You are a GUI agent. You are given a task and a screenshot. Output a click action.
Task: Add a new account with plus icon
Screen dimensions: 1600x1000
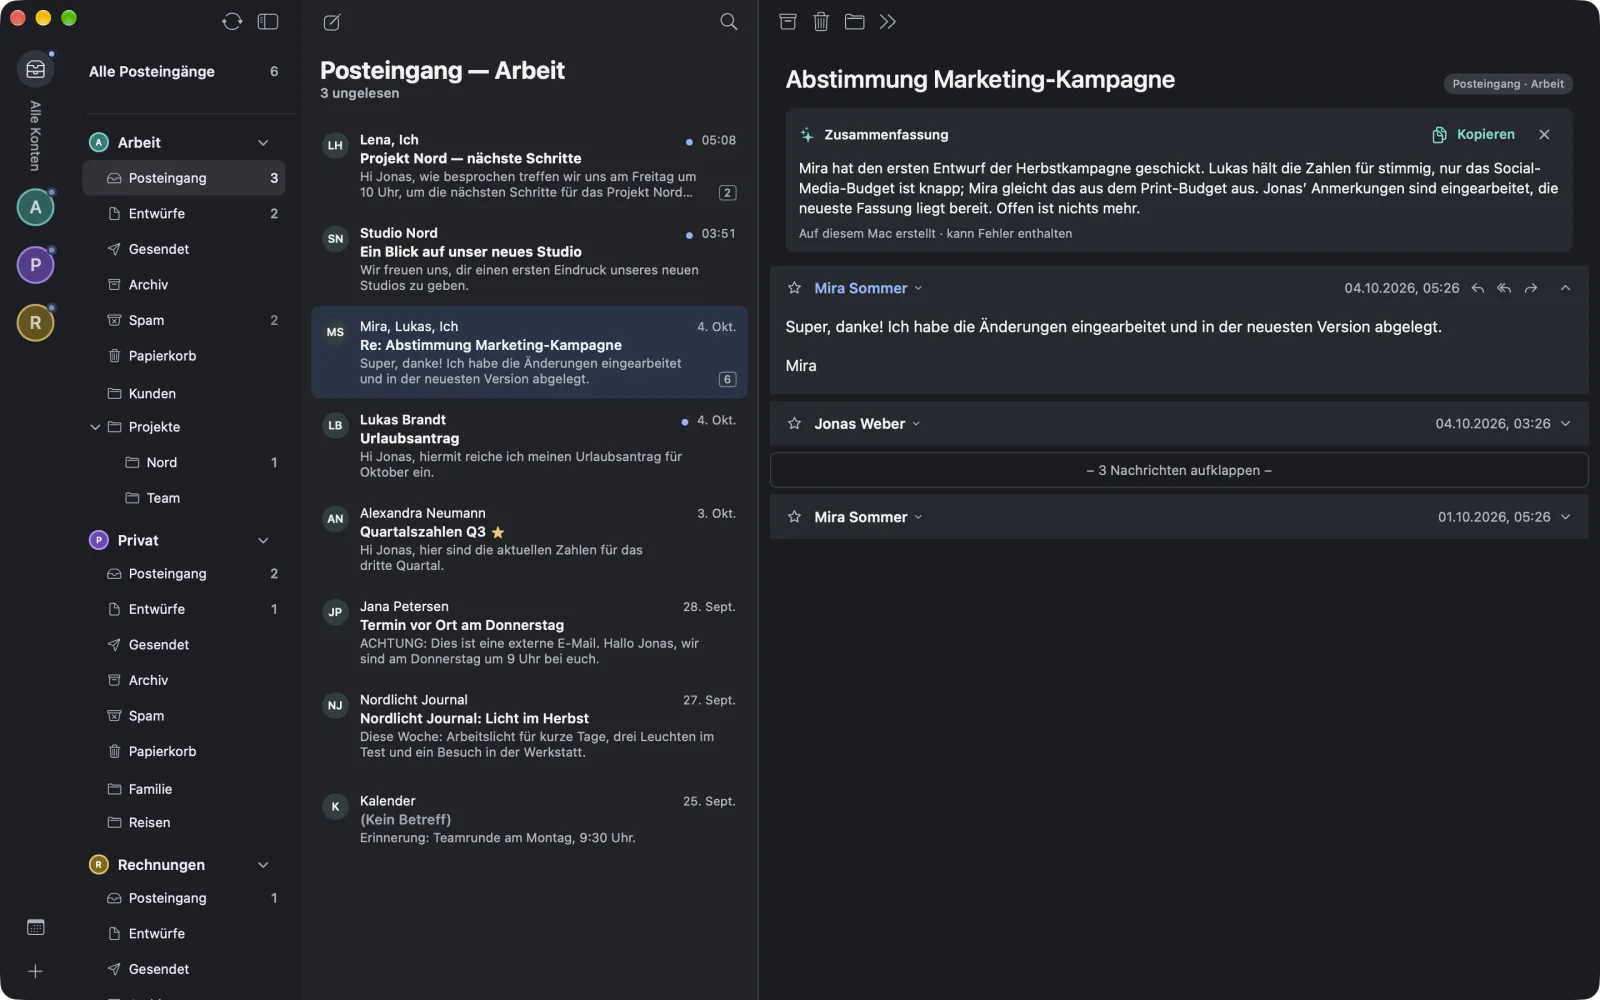tap(35, 971)
